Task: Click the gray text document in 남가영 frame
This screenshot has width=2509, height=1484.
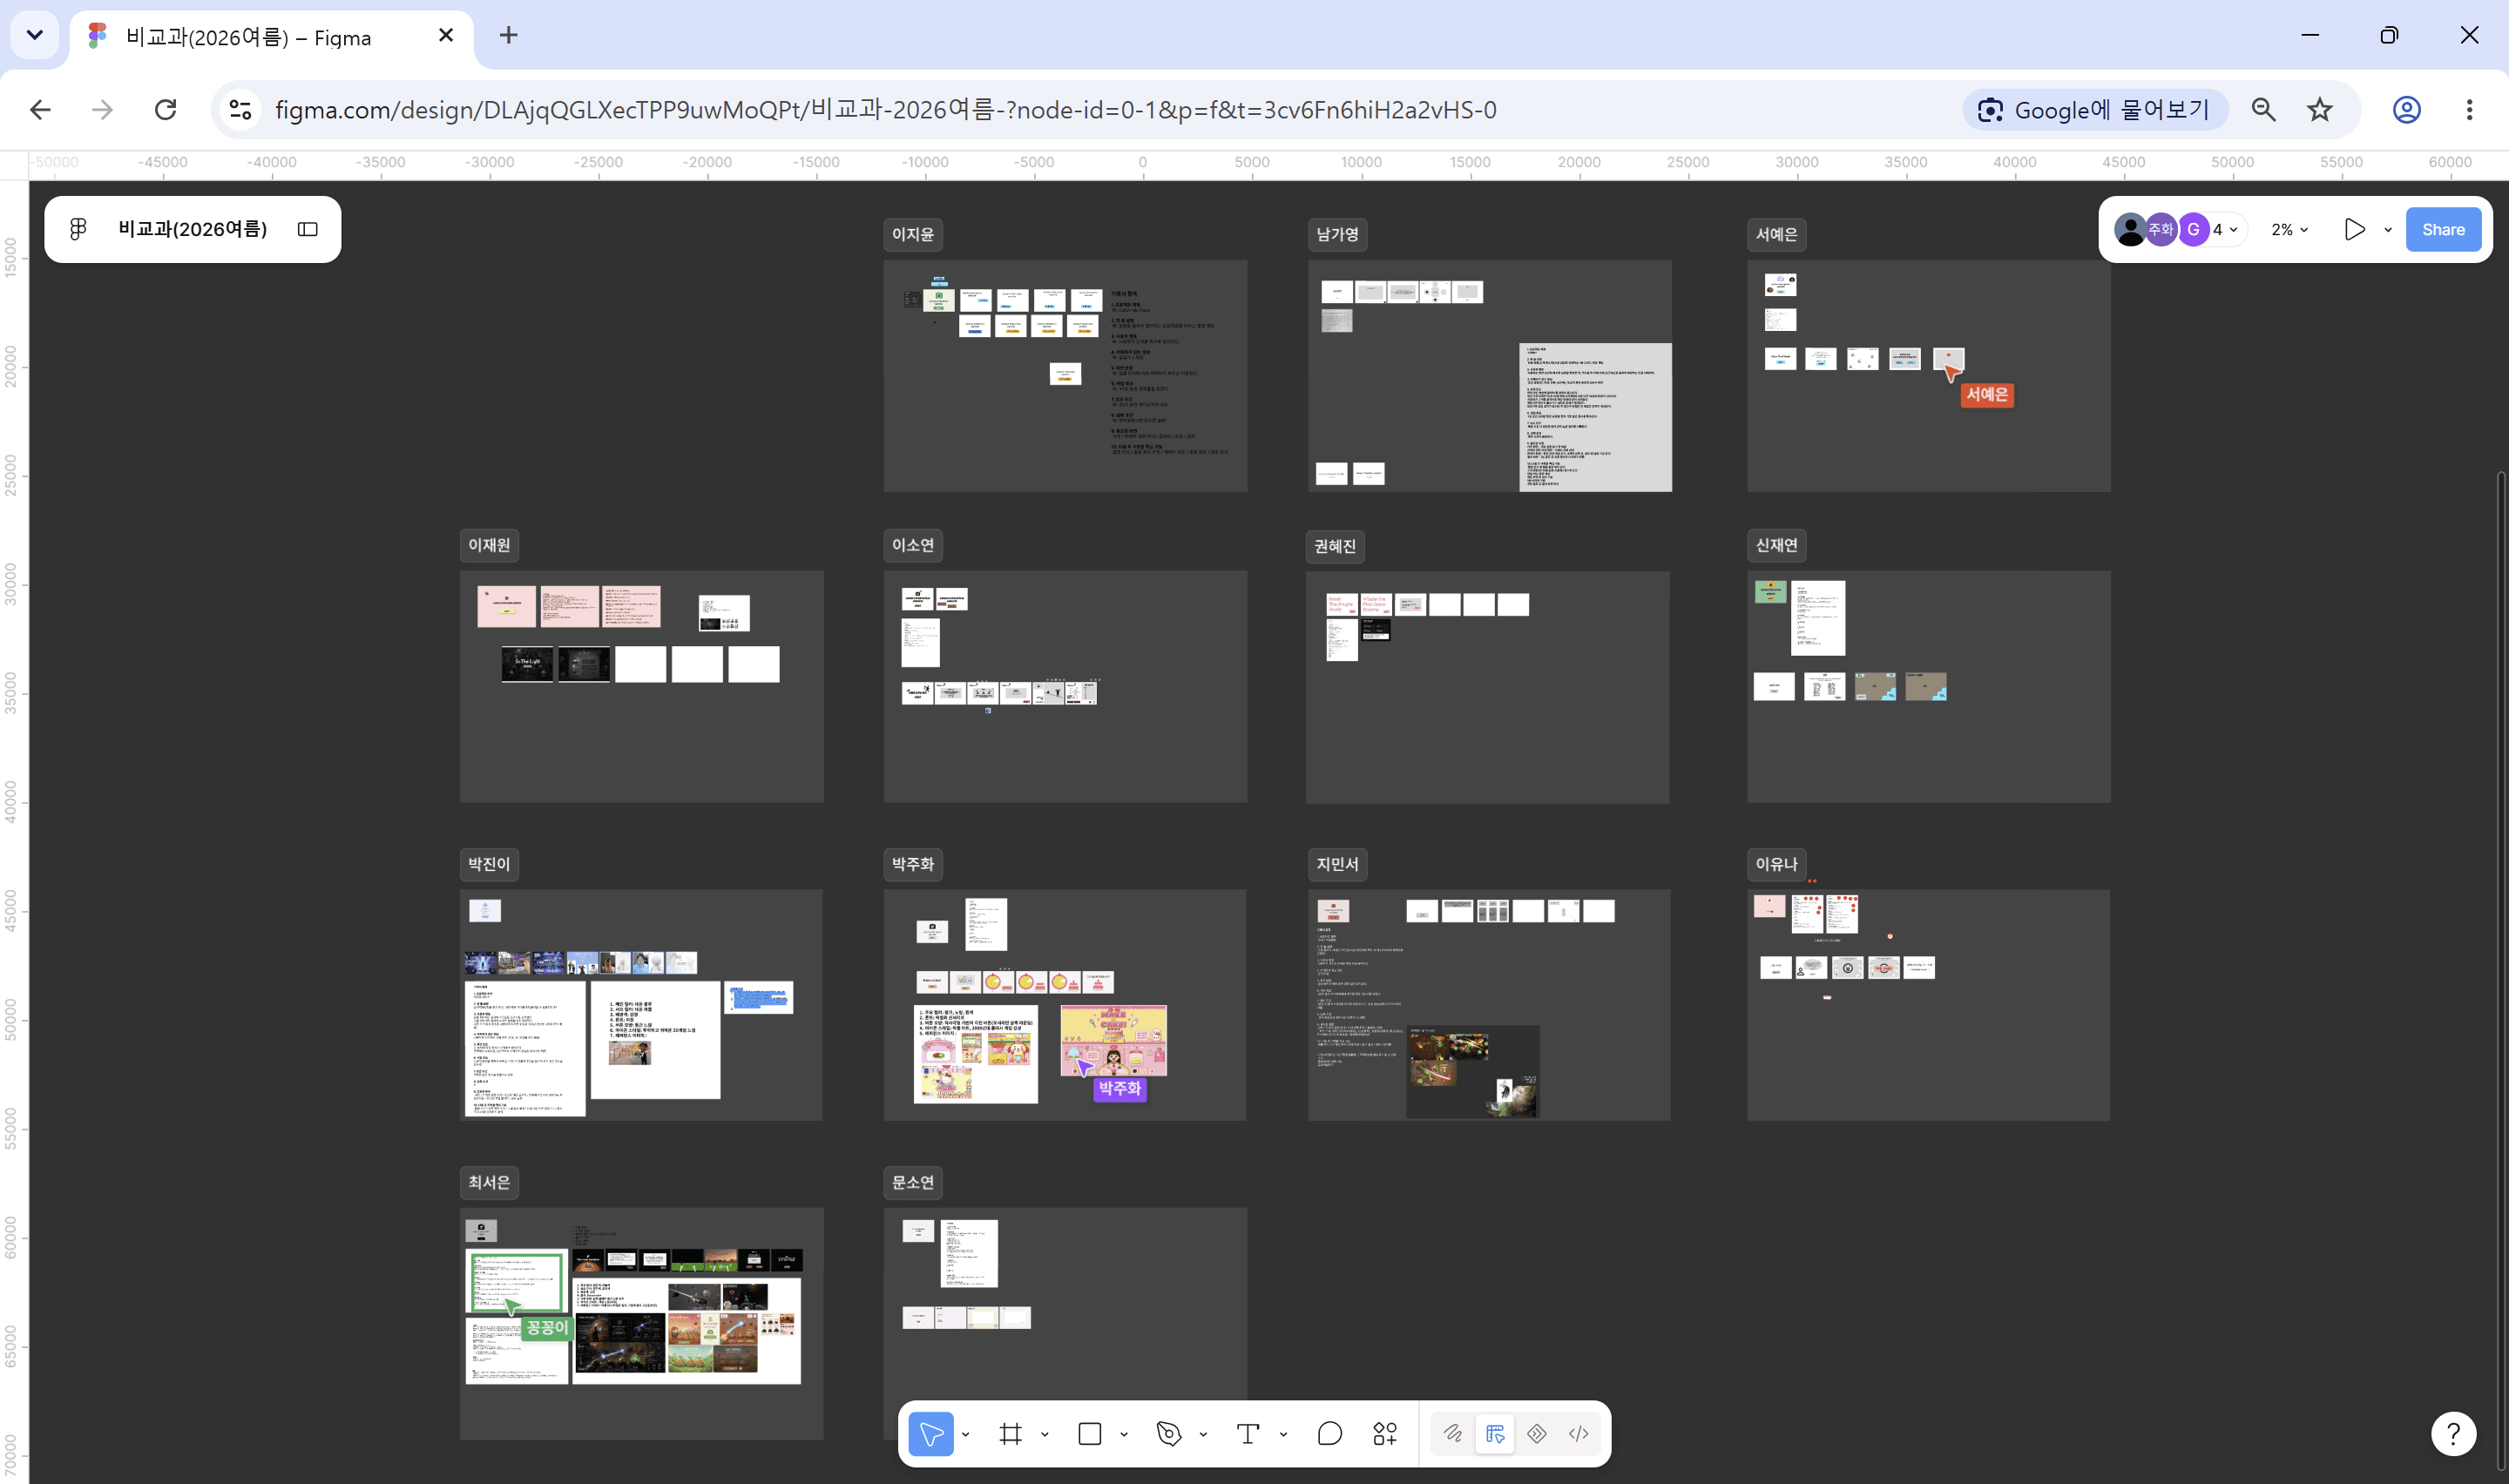Action: [1595, 417]
